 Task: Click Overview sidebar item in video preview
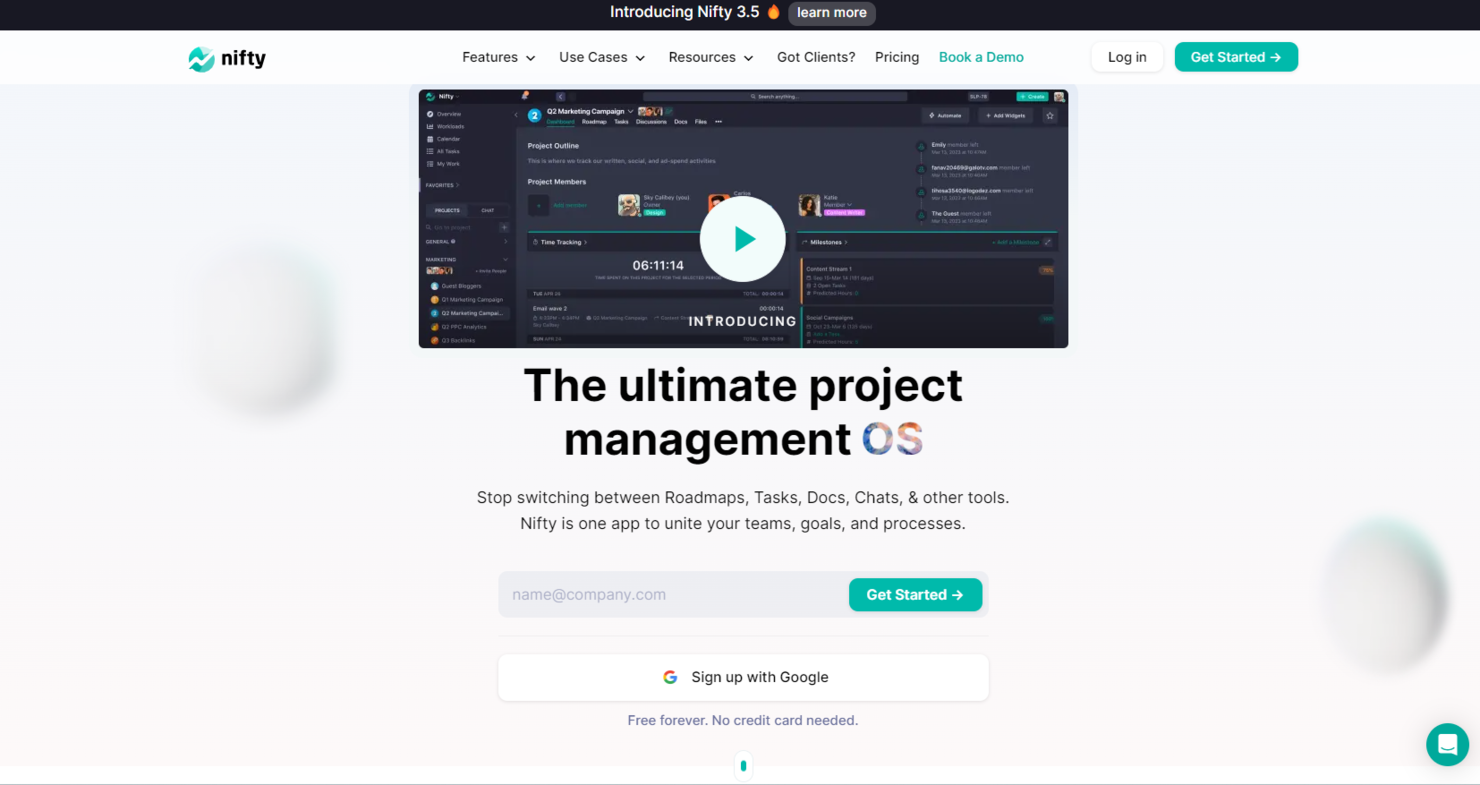click(x=444, y=114)
